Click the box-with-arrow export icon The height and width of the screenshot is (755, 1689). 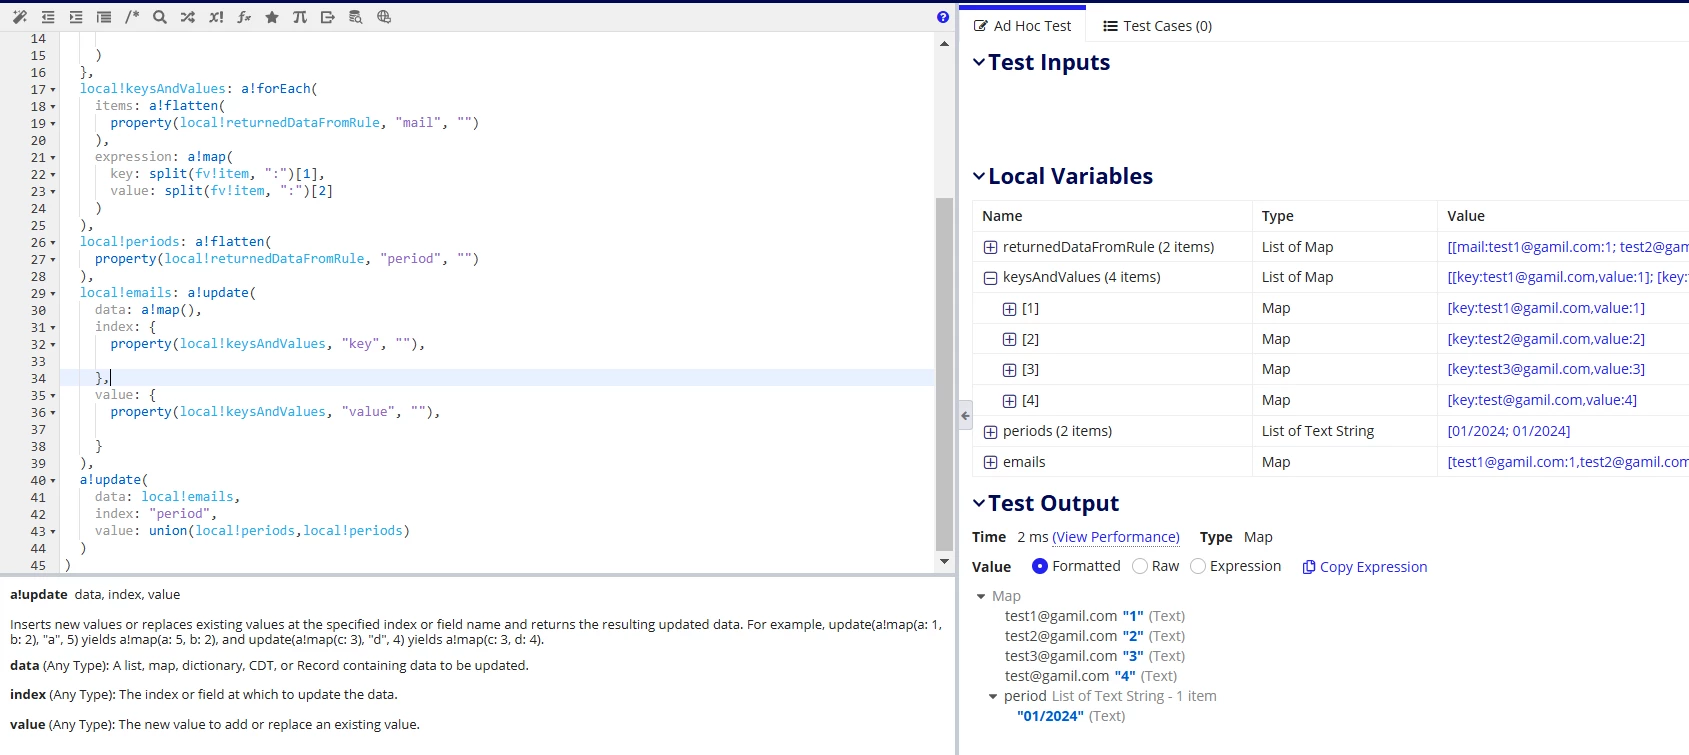tap(328, 17)
